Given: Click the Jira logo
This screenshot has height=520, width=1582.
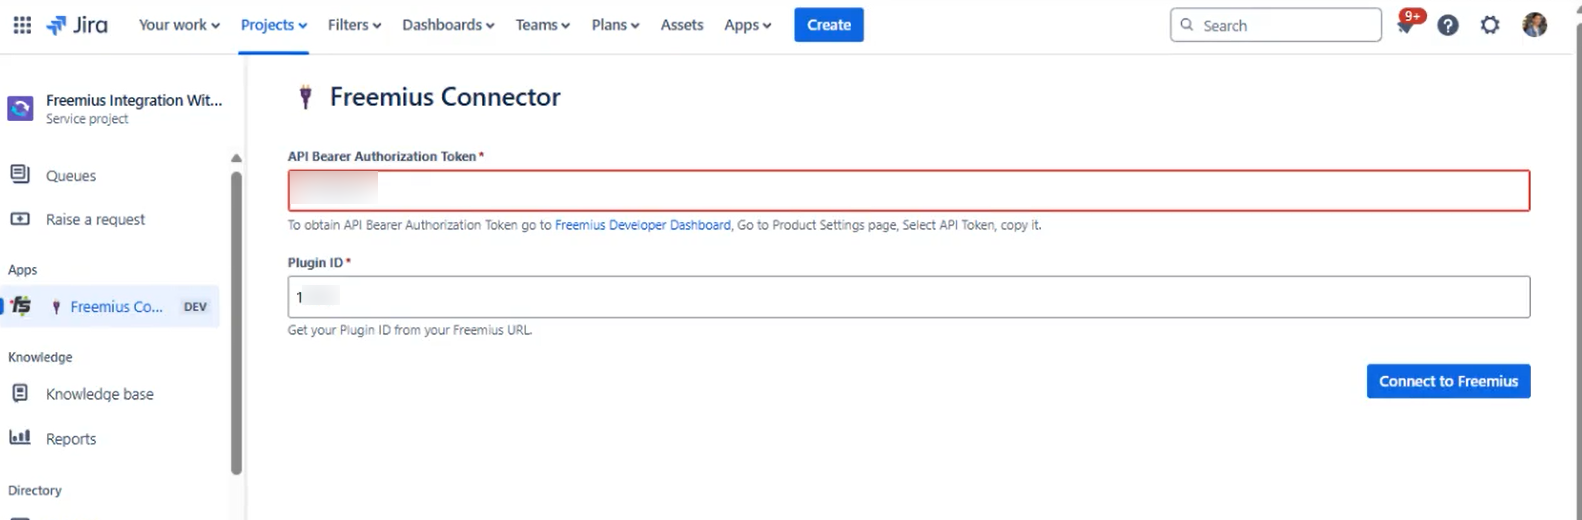Looking at the screenshot, I should 78,25.
